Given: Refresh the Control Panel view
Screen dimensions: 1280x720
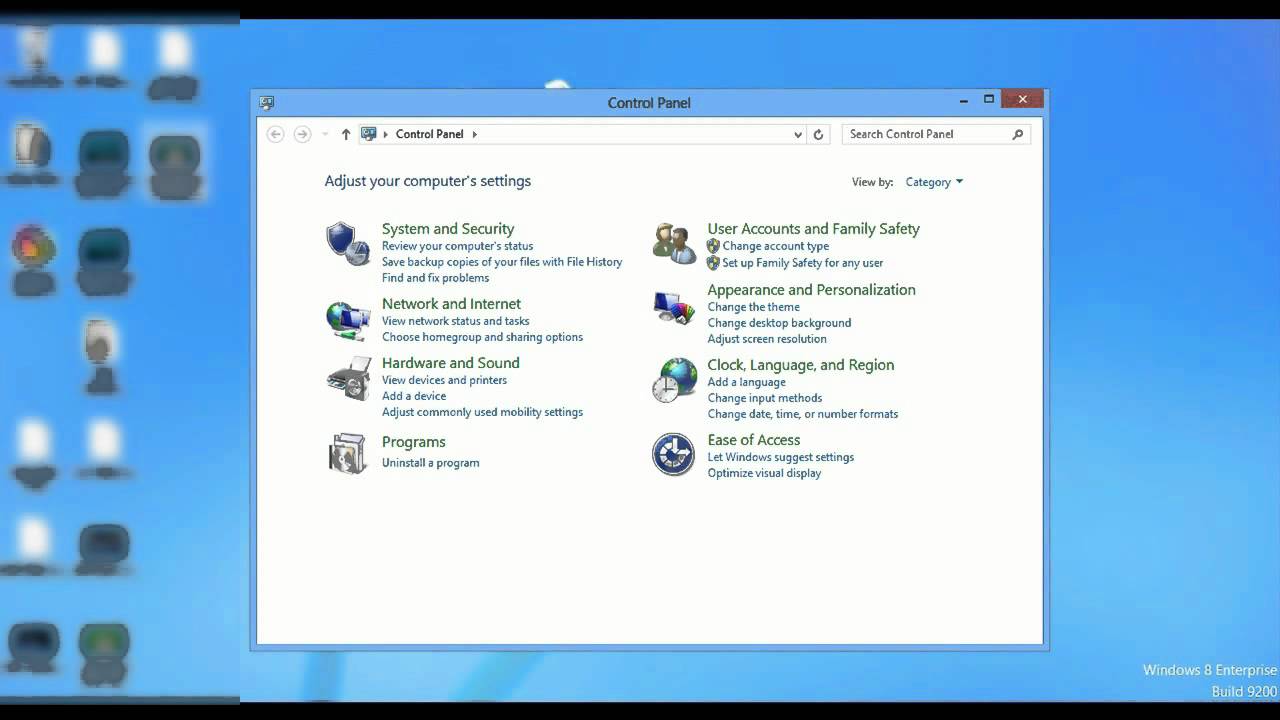Looking at the screenshot, I should (818, 134).
